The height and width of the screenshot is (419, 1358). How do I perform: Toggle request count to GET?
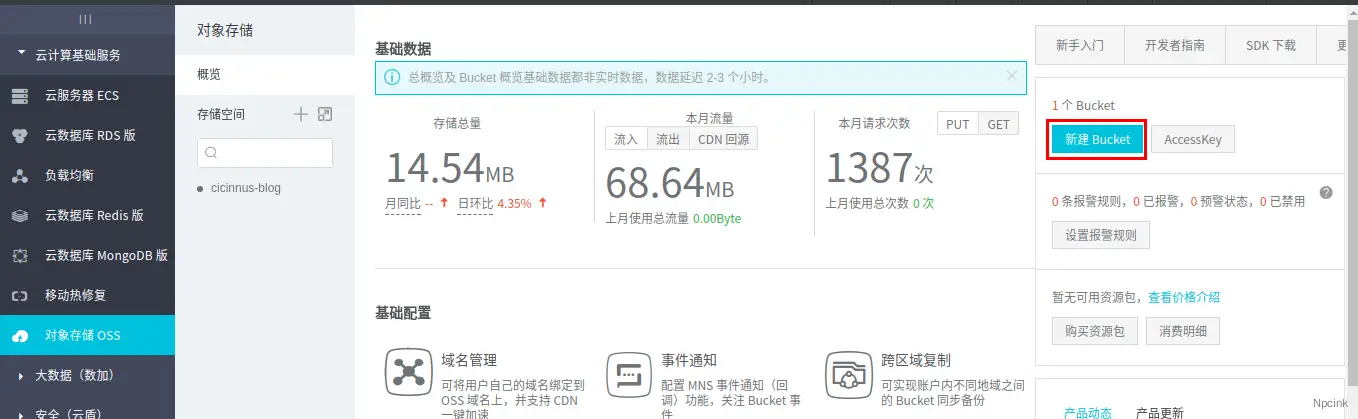(998, 124)
